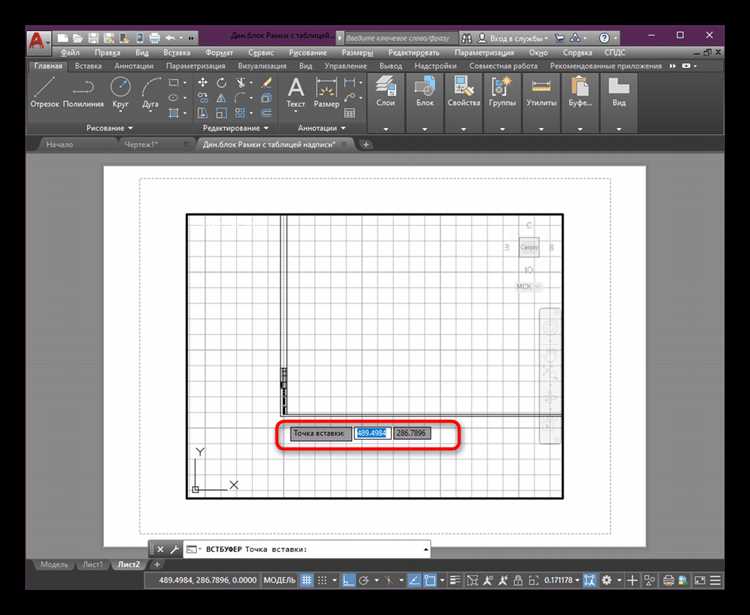Screen dimensions: 750x615
Task: Open the Файл menu
Action: [x=70, y=53]
